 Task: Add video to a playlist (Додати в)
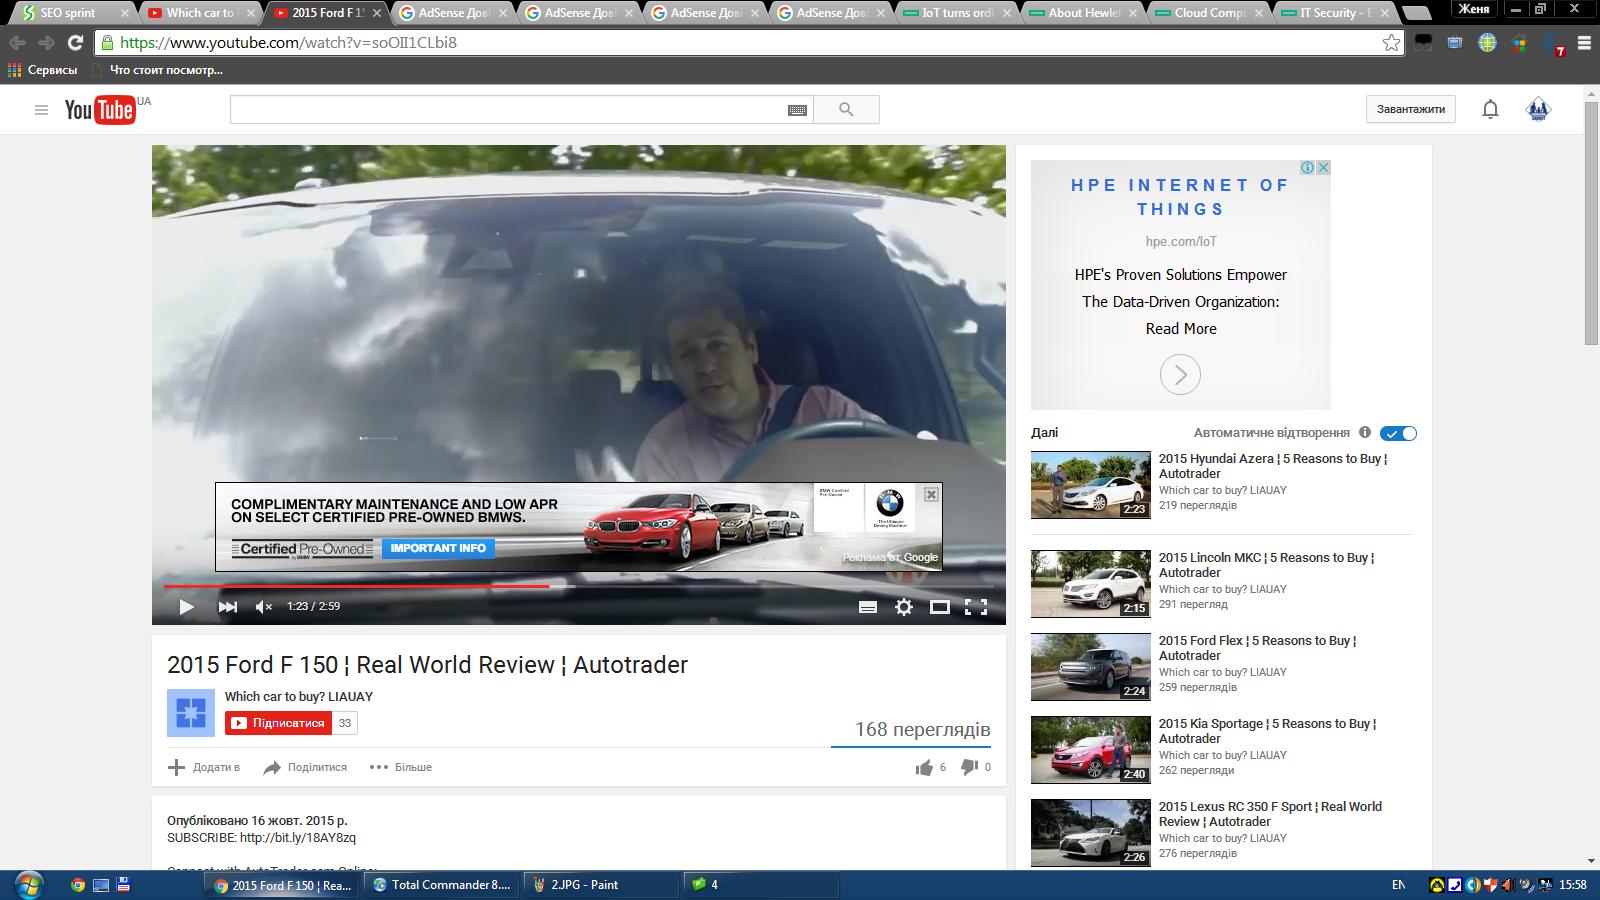coord(204,767)
